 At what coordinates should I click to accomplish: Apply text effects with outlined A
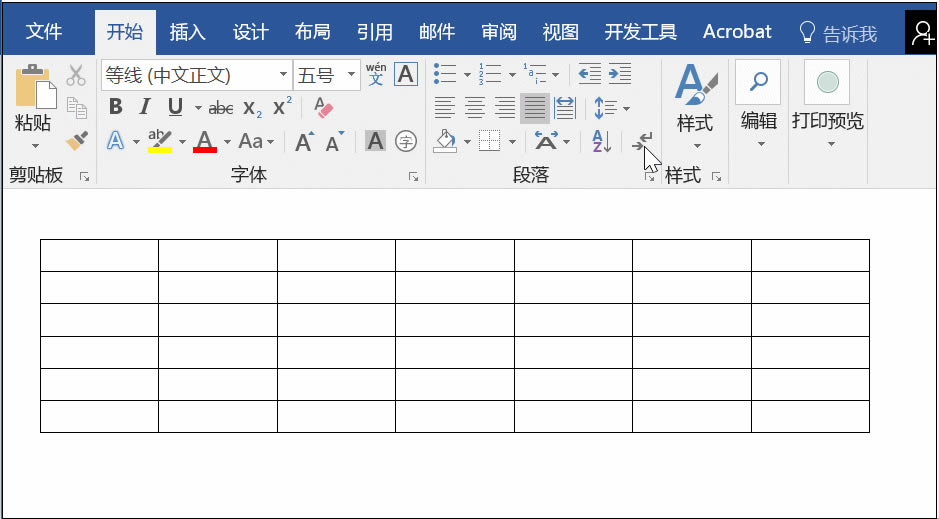tap(115, 142)
